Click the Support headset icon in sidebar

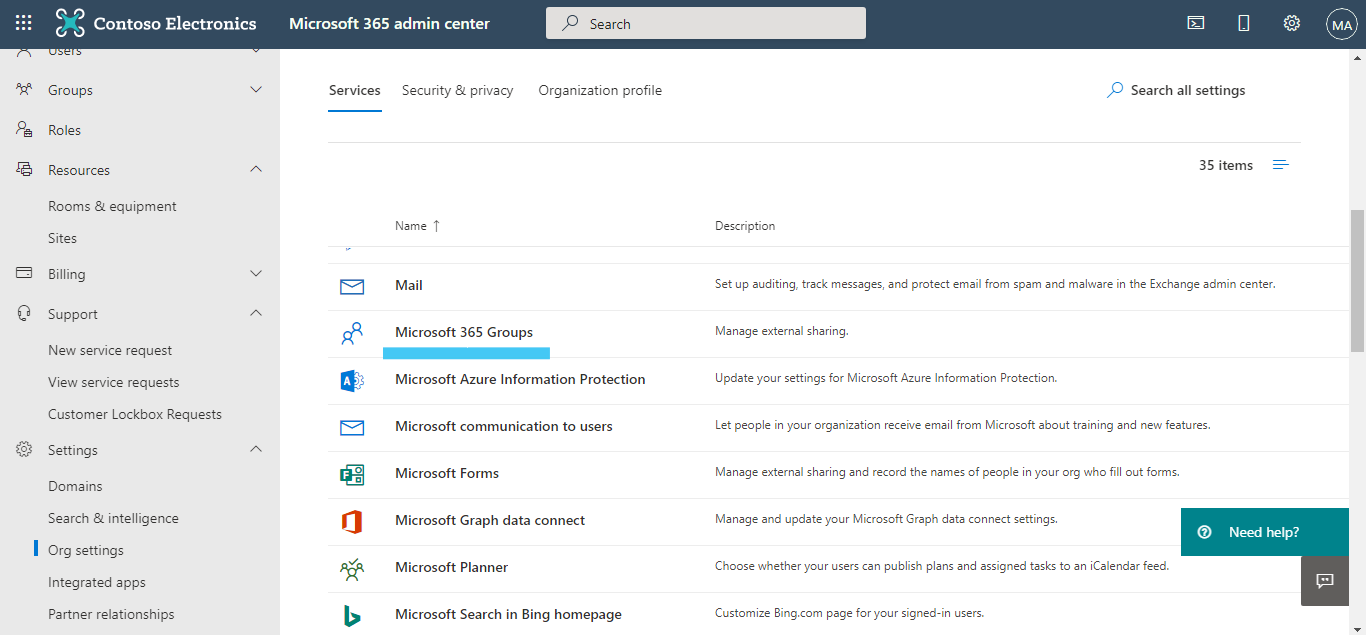click(24, 314)
